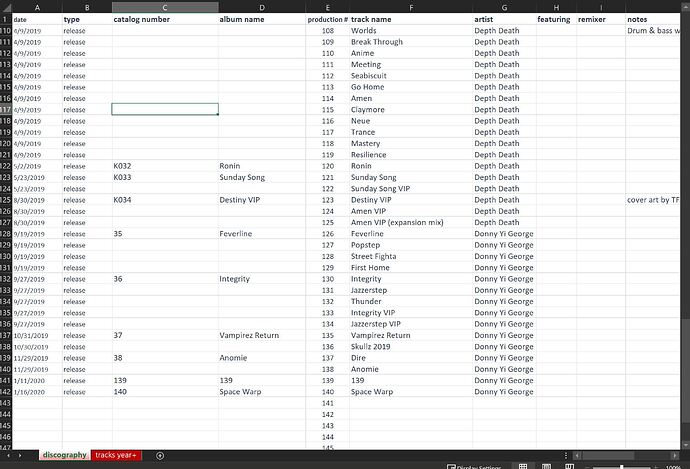Image resolution: width=690 pixels, height=469 pixels.
Task: Select the 'type' header cell
Action: coord(87,19)
